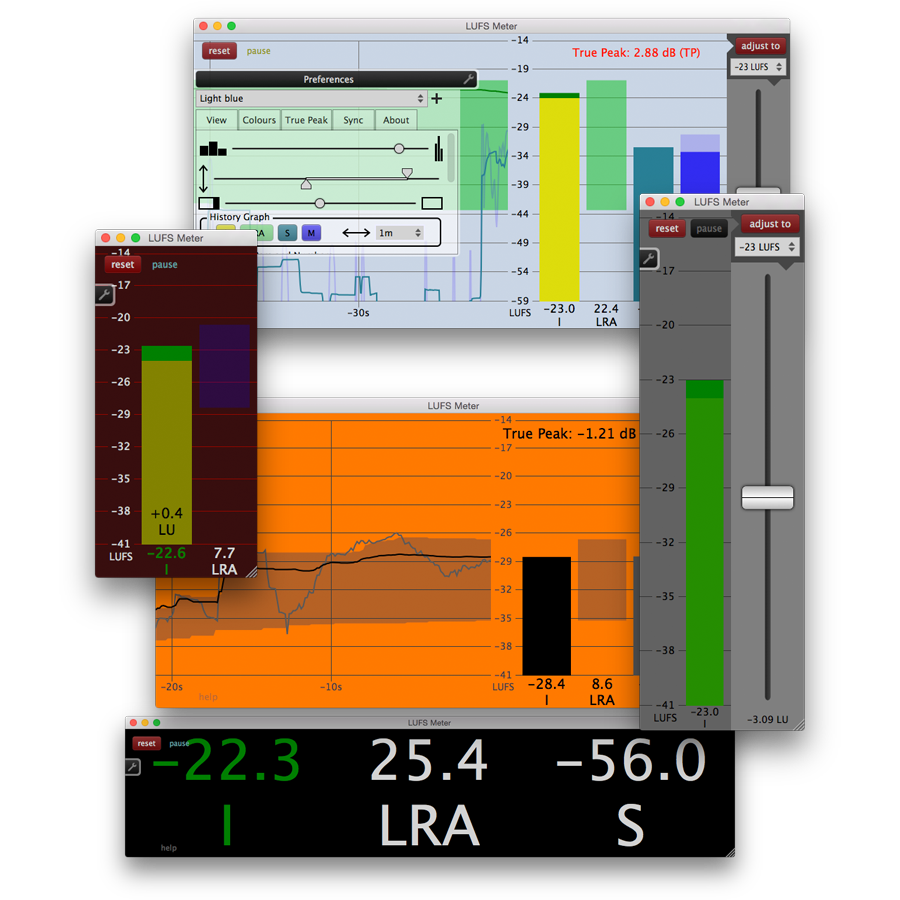Click the wide bars icon left of the top slider
The image size is (900, 900).
[213, 149]
